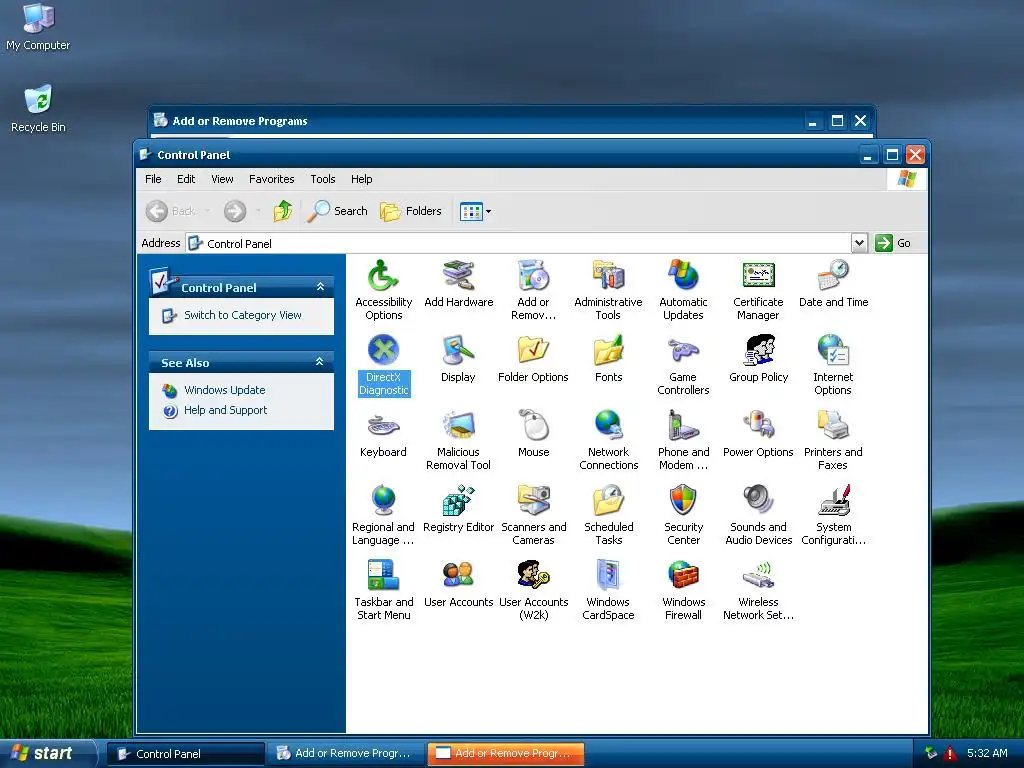Open the Tools menu

pos(323,179)
